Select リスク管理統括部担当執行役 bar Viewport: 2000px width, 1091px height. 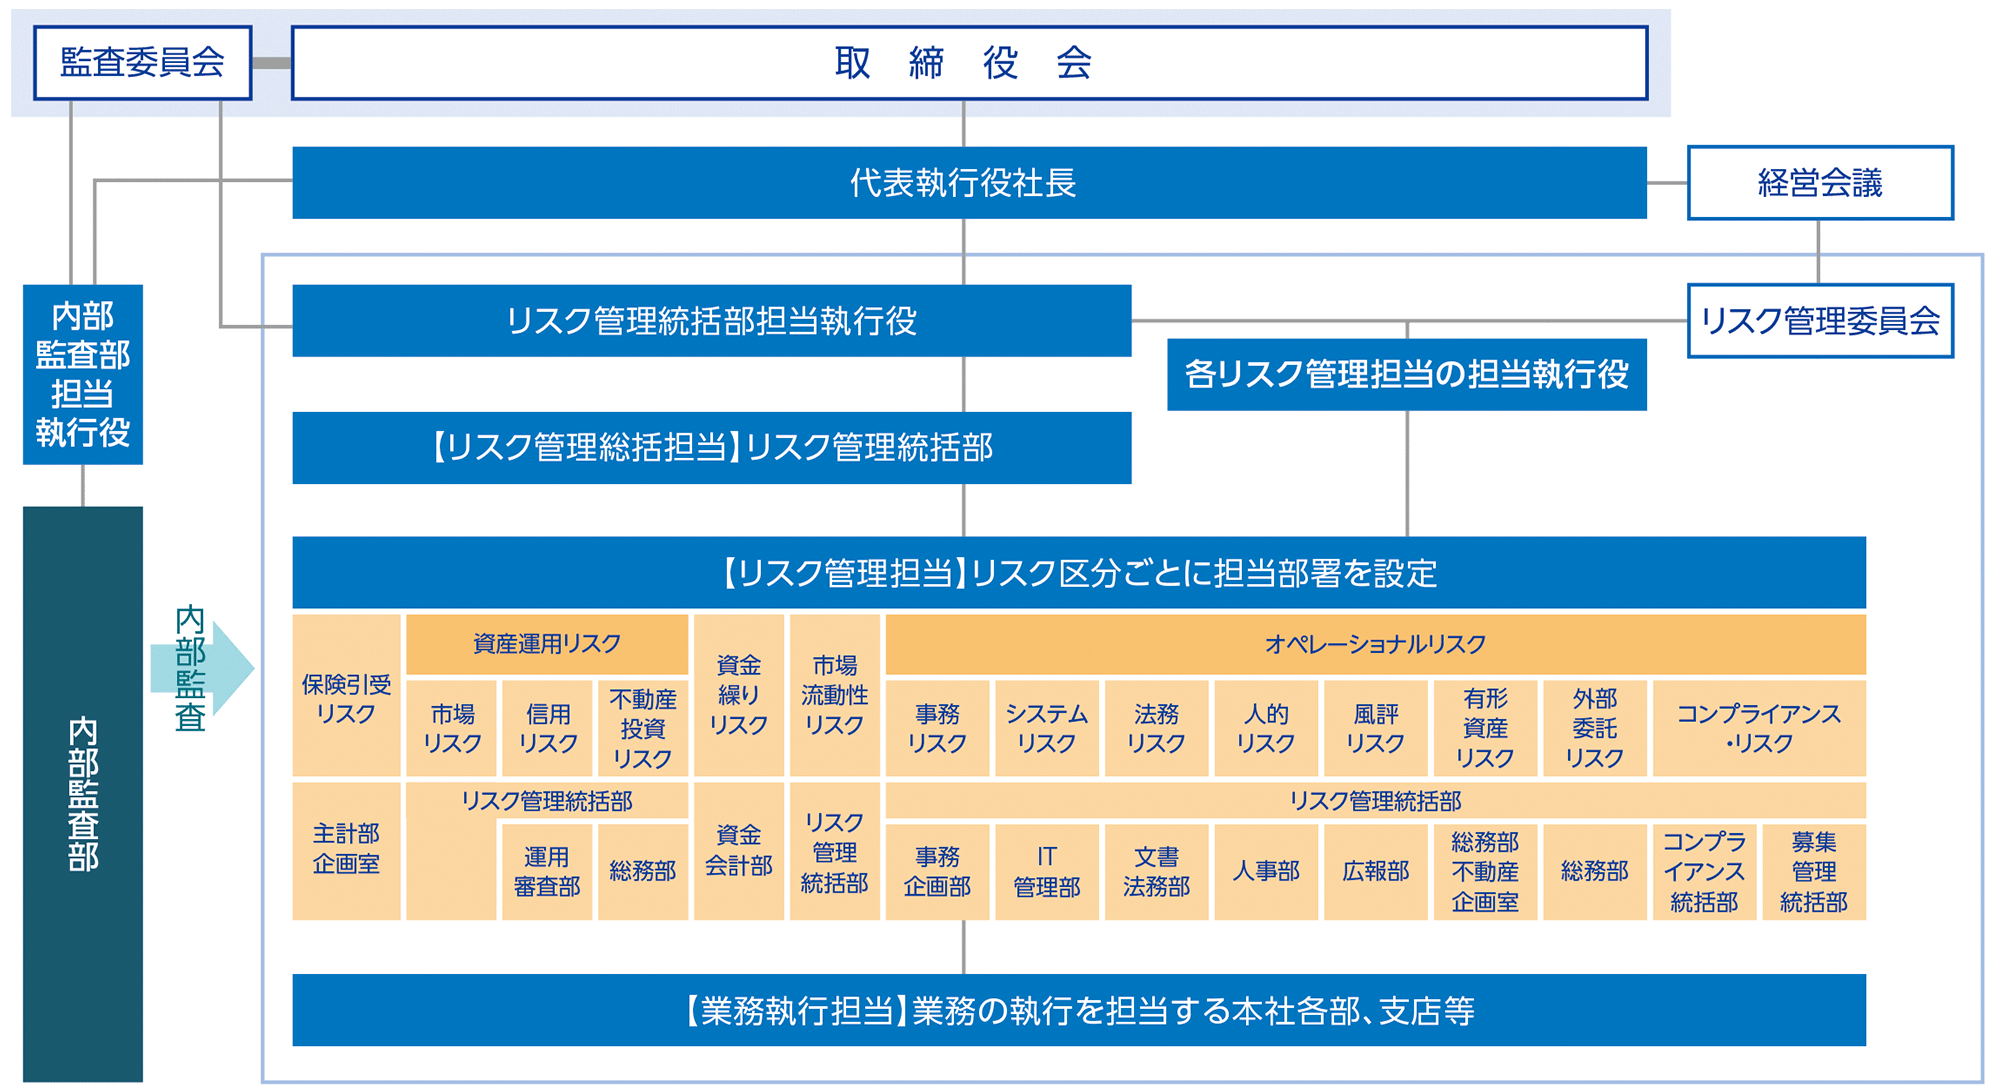tap(711, 321)
